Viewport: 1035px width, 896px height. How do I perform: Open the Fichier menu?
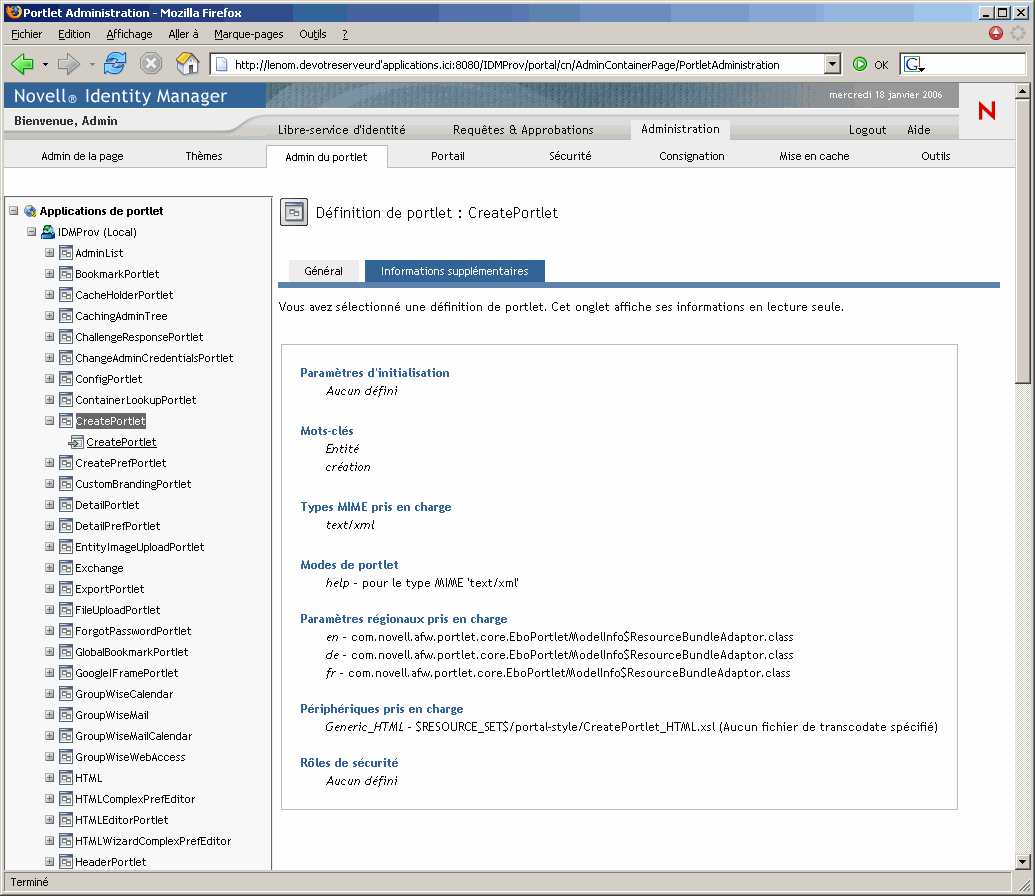click(x=26, y=34)
